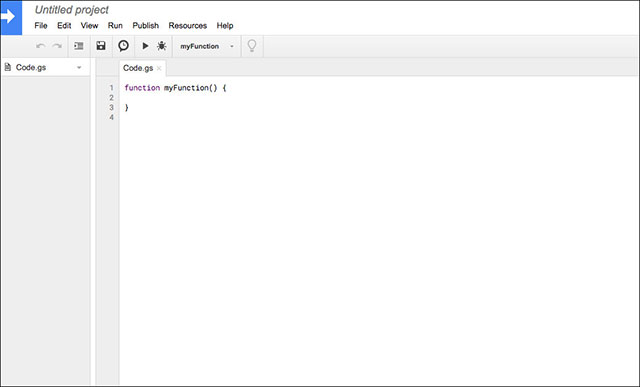Viewport: 640px width, 387px height.
Task: Click the closing brace on line 3
Action: coord(127,107)
